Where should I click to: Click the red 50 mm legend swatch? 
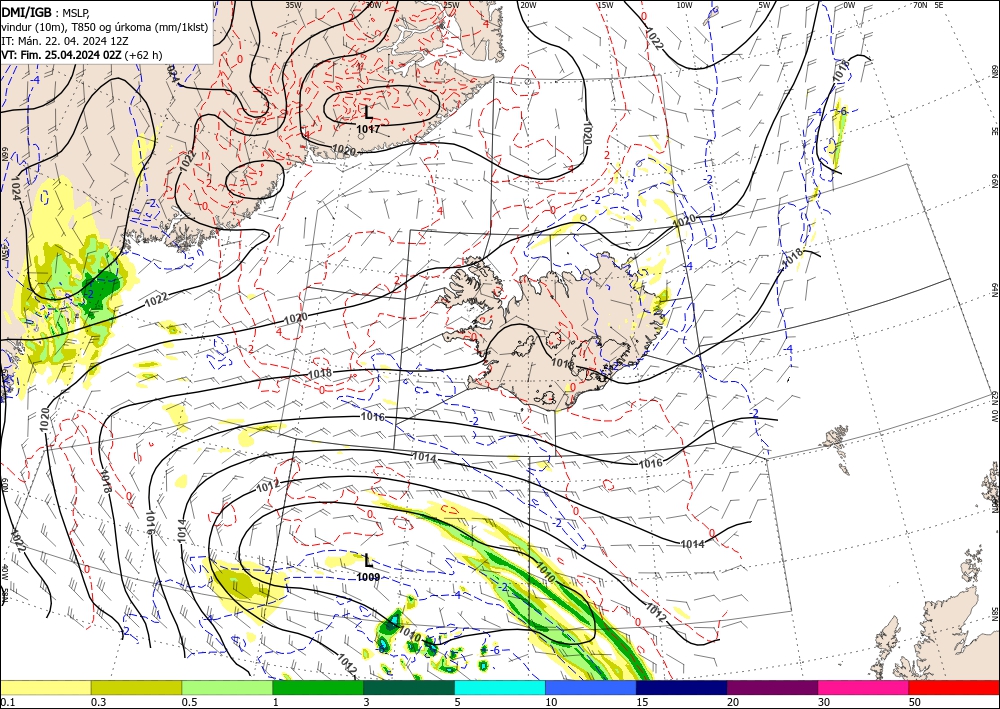[x=954, y=687]
